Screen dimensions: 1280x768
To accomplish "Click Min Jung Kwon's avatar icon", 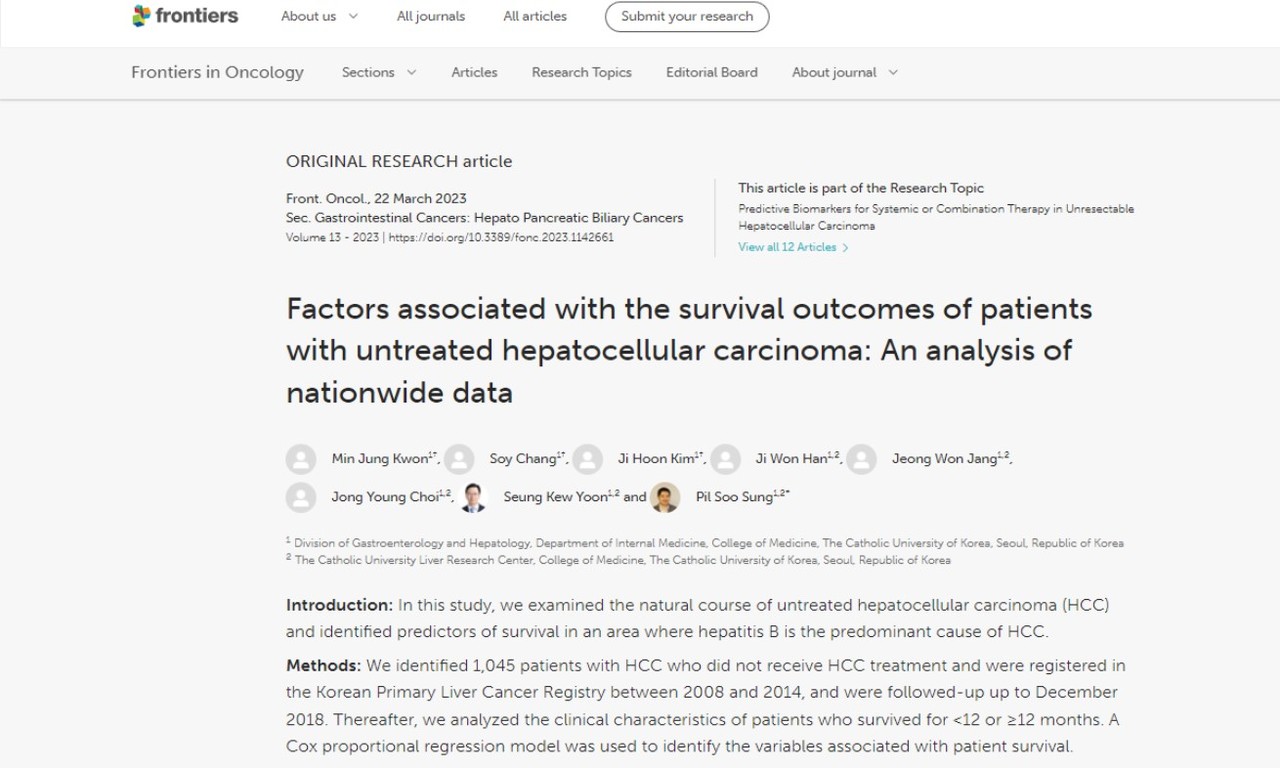I will coord(301,459).
